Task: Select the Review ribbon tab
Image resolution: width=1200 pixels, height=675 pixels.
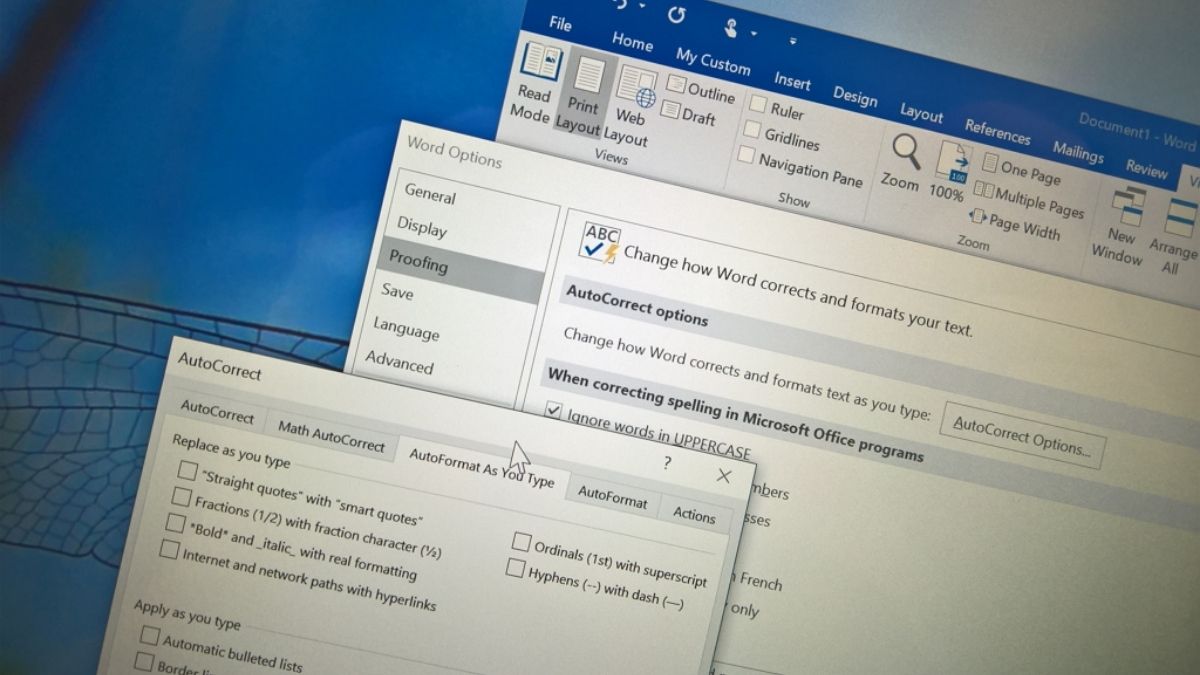Action: [x=1146, y=169]
